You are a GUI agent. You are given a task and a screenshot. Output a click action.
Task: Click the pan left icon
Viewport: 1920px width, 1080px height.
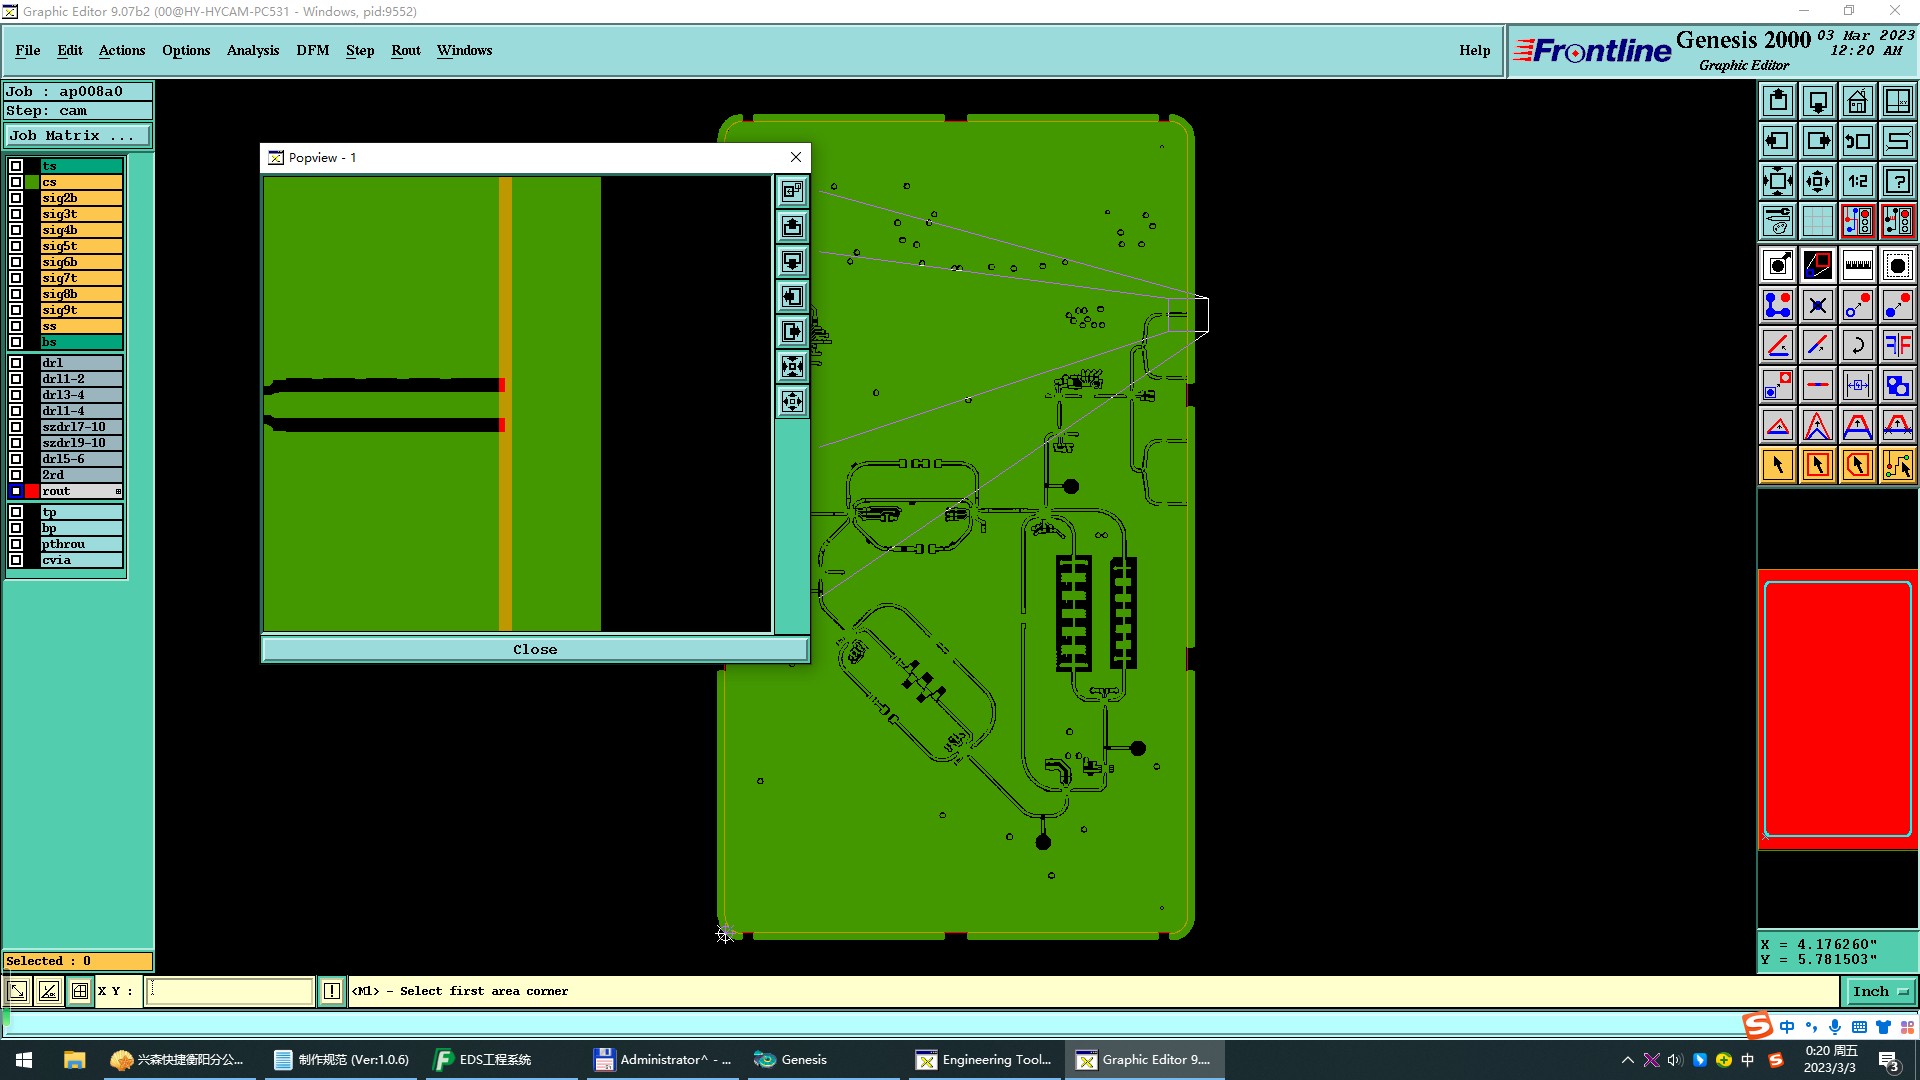1777,141
